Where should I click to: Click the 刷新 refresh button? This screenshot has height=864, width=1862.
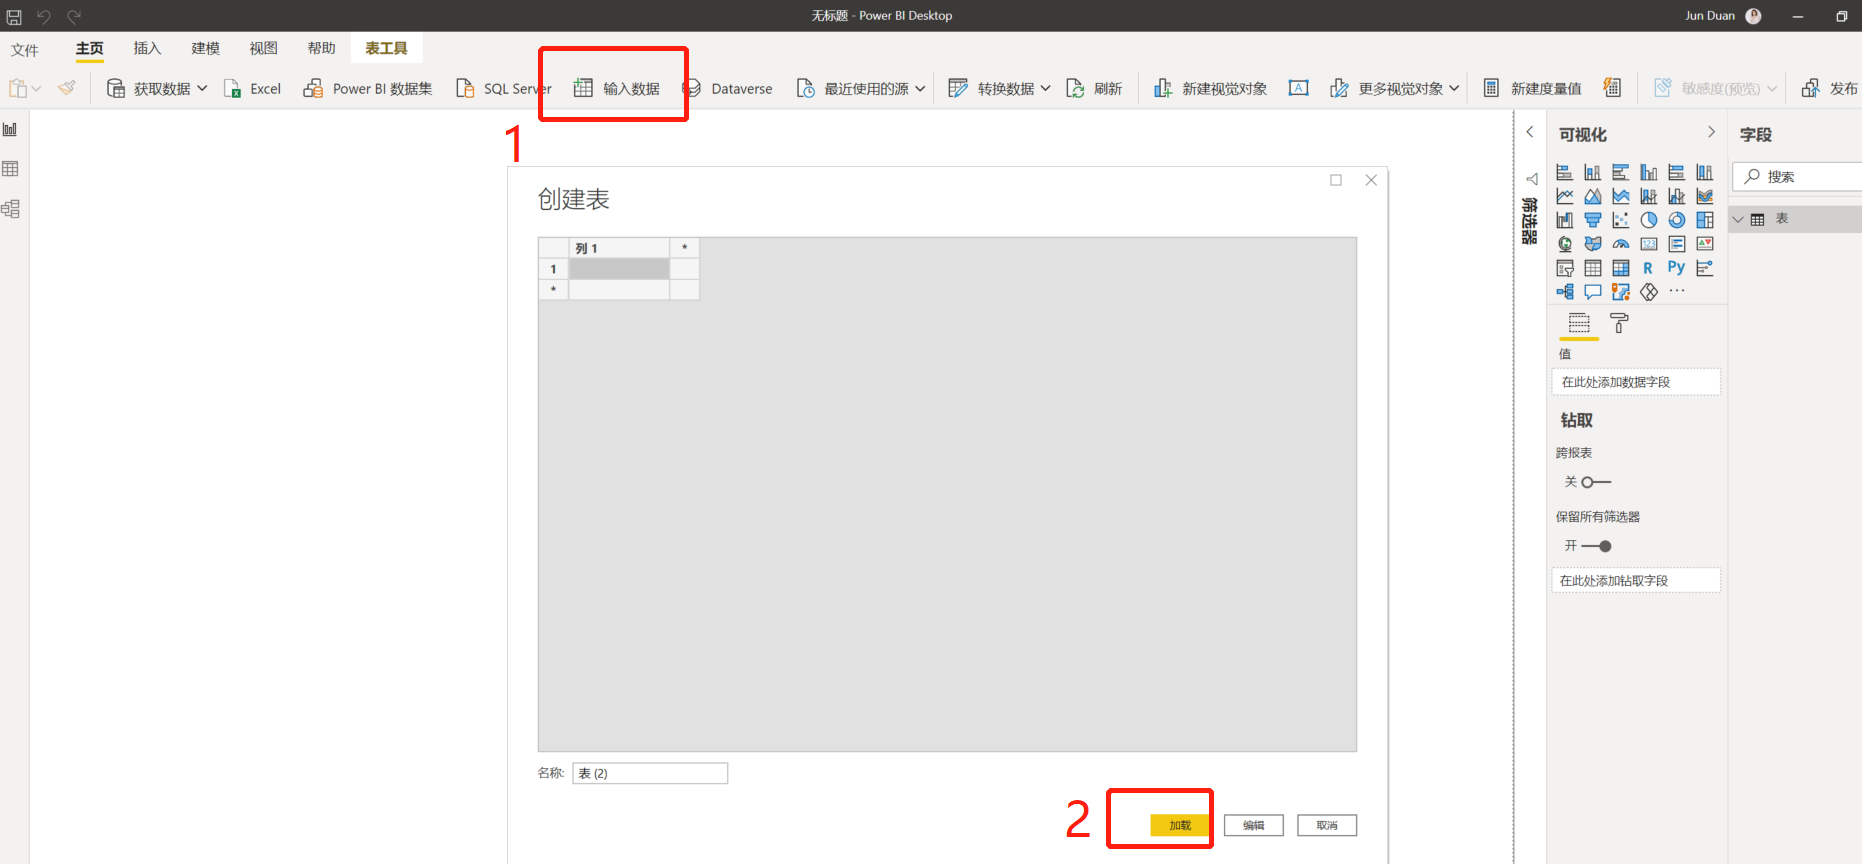(x=1094, y=88)
